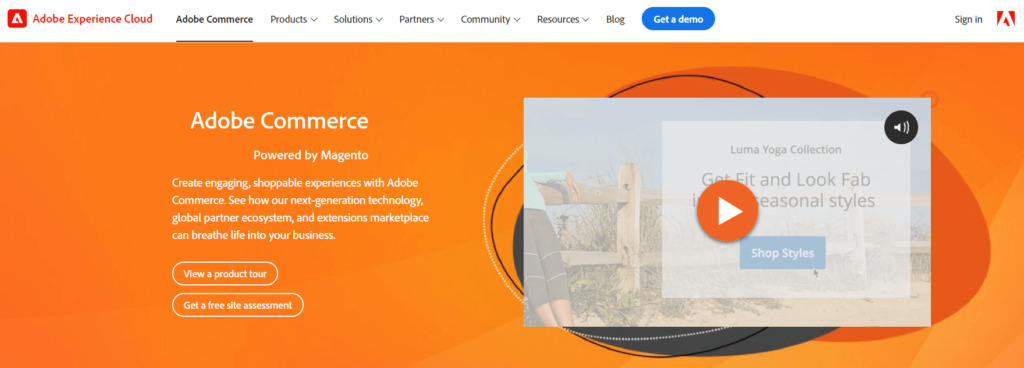Click Get a free site assessment button
This screenshot has height=368, width=1024.
tap(238, 305)
